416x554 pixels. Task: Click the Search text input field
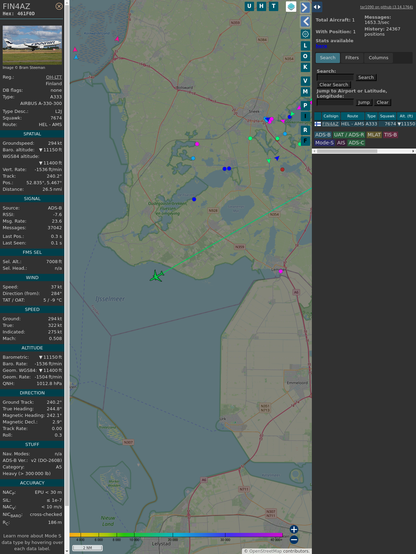coord(335,77)
